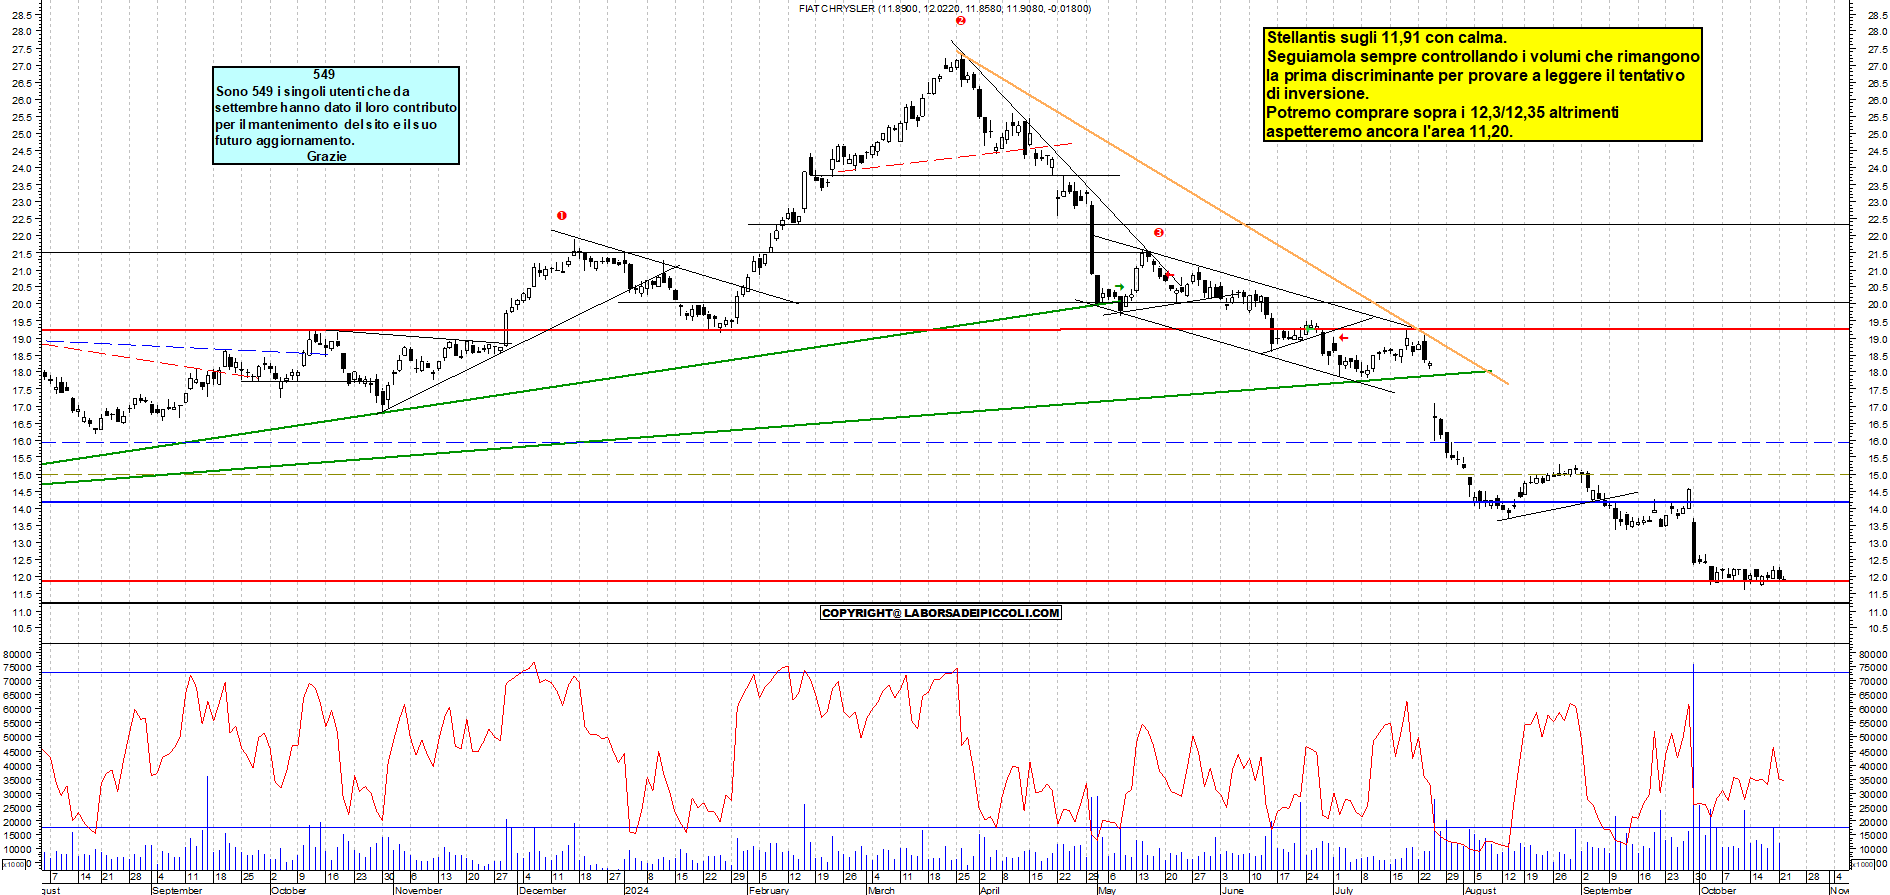Image resolution: width=1890 pixels, height=895 pixels.
Task: Click the 'May' label on the time axis
Action: click(x=1107, y=890)
